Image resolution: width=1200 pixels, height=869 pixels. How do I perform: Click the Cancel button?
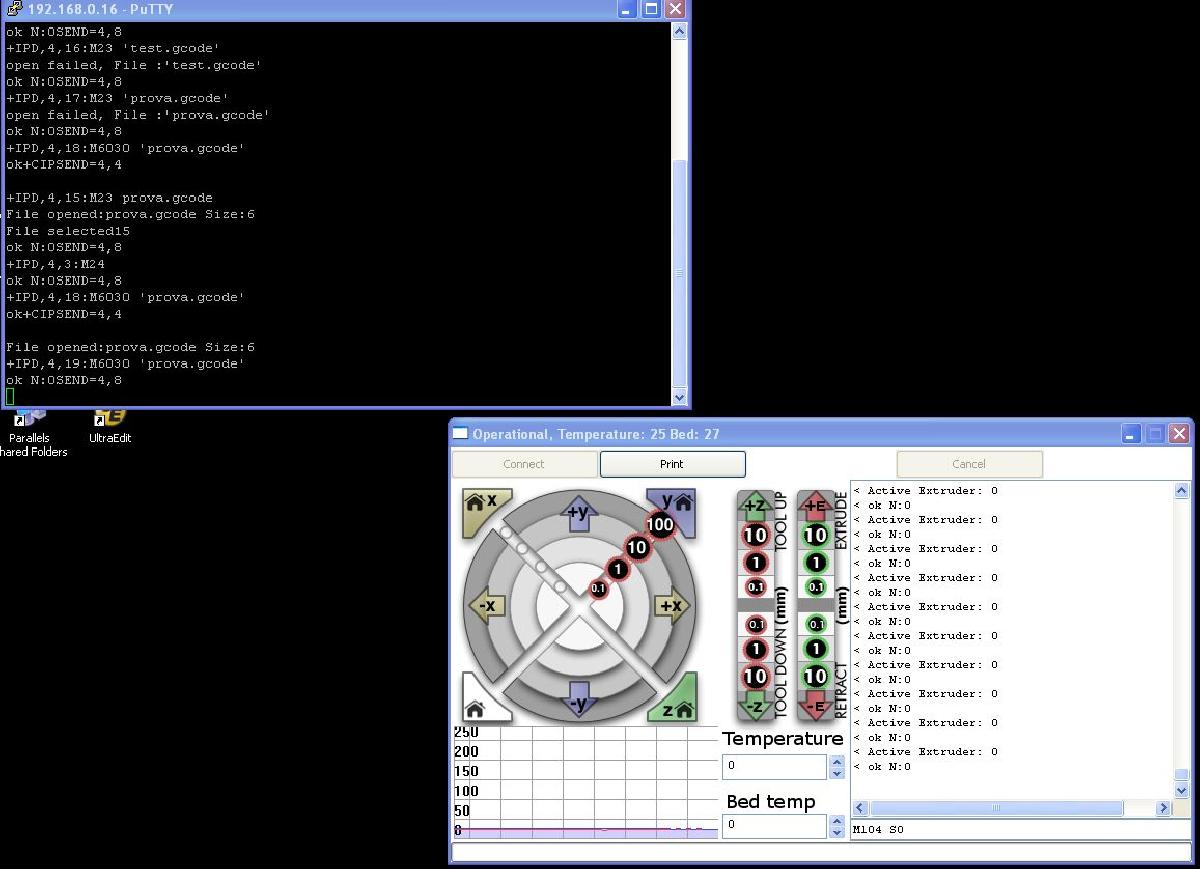(x=969, y=464)
